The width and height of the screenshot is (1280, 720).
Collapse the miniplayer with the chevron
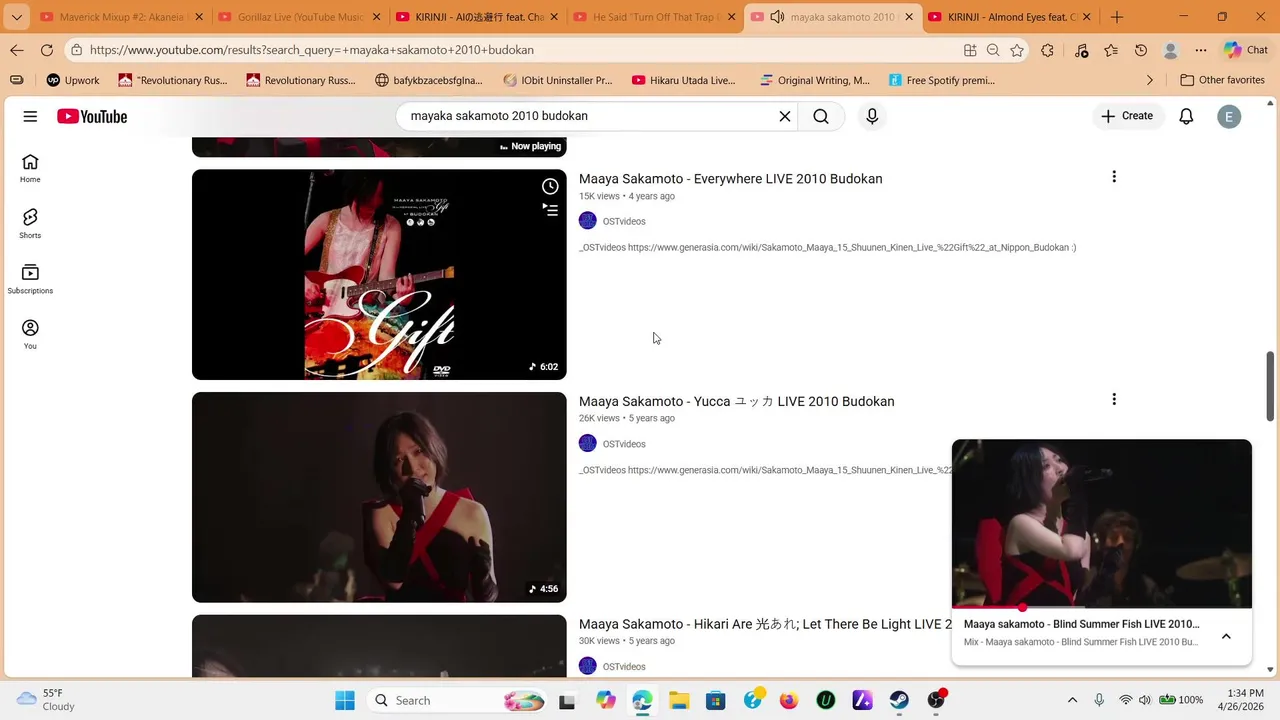(x=1226, y=637)
